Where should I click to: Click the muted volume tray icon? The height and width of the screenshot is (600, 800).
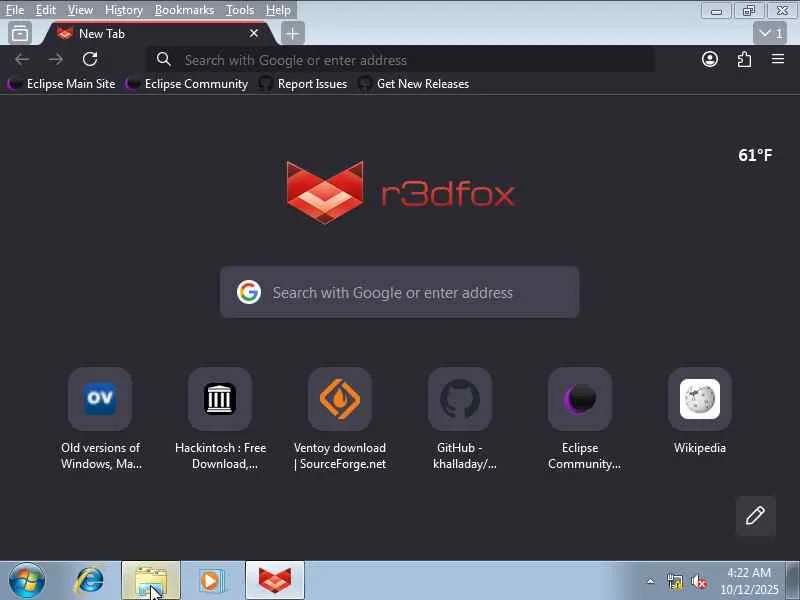point(698,581)
